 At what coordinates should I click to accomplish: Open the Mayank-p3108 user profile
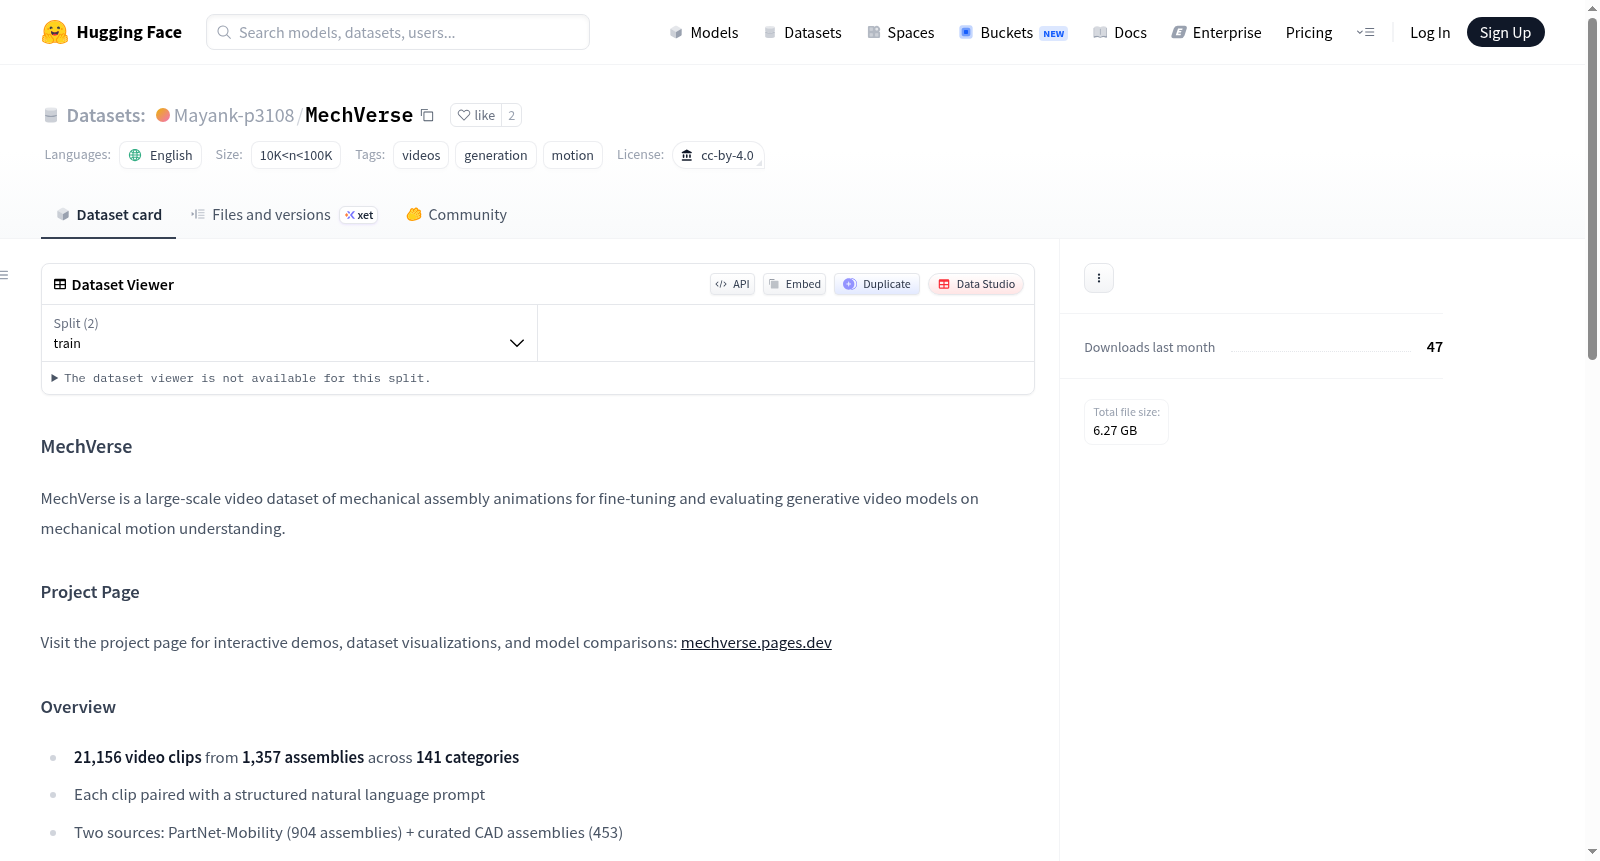pos(234,115)
